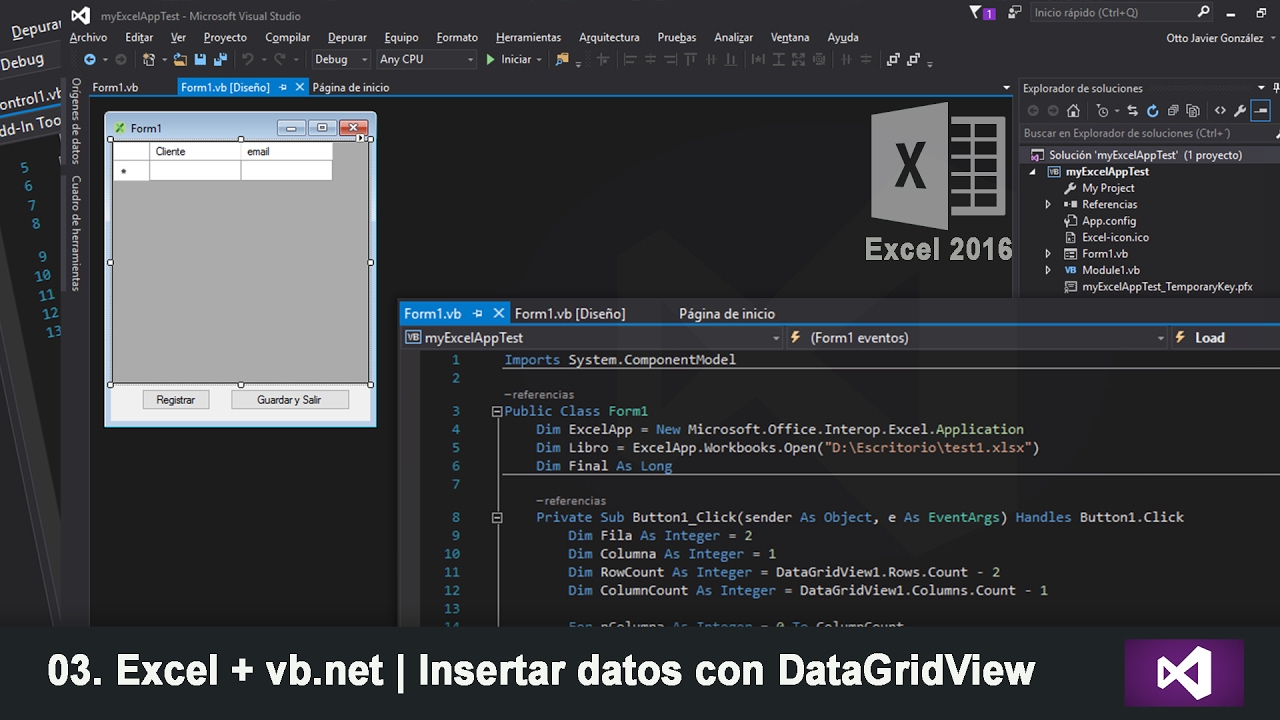Click the Find in Files icon after Iniciar
Screen dimensions: 1280x720
pos(562,60)
